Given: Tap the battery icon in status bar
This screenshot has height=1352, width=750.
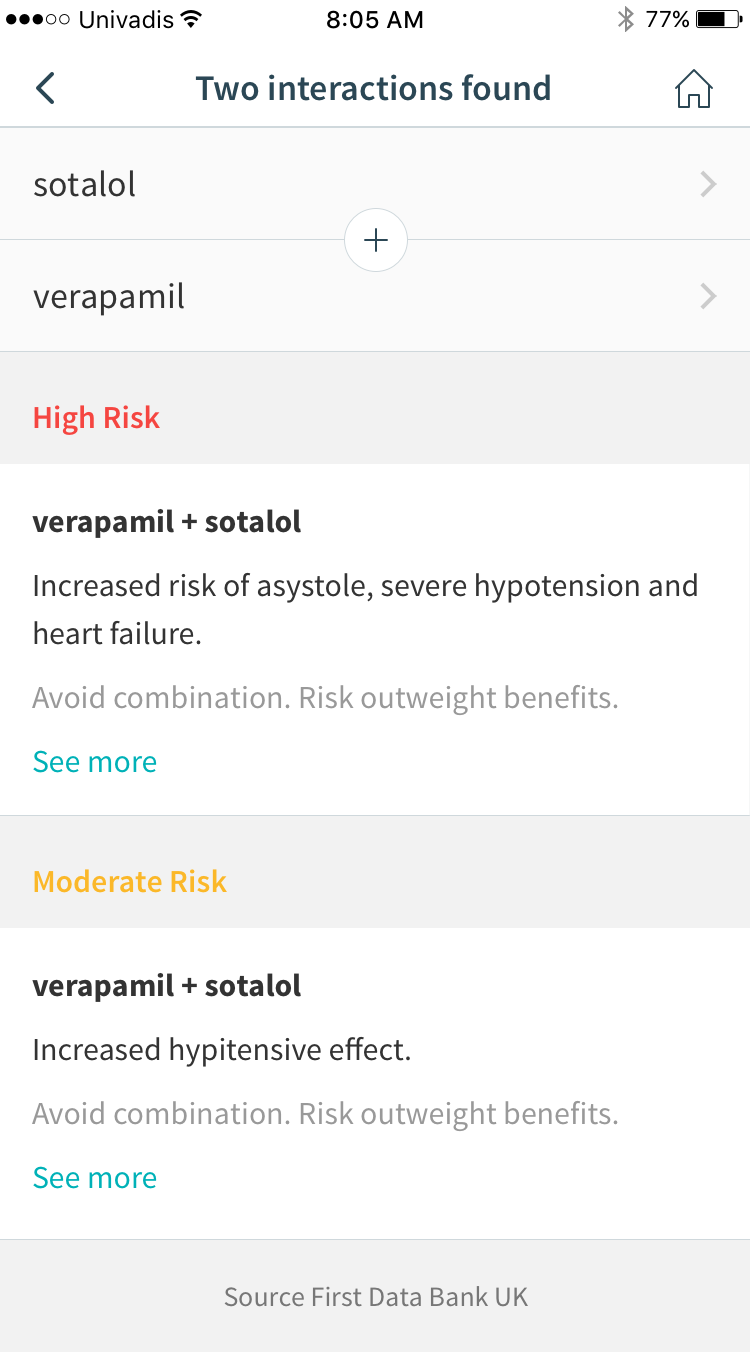Looking at the screenshot, I should [x=717, y=19].
